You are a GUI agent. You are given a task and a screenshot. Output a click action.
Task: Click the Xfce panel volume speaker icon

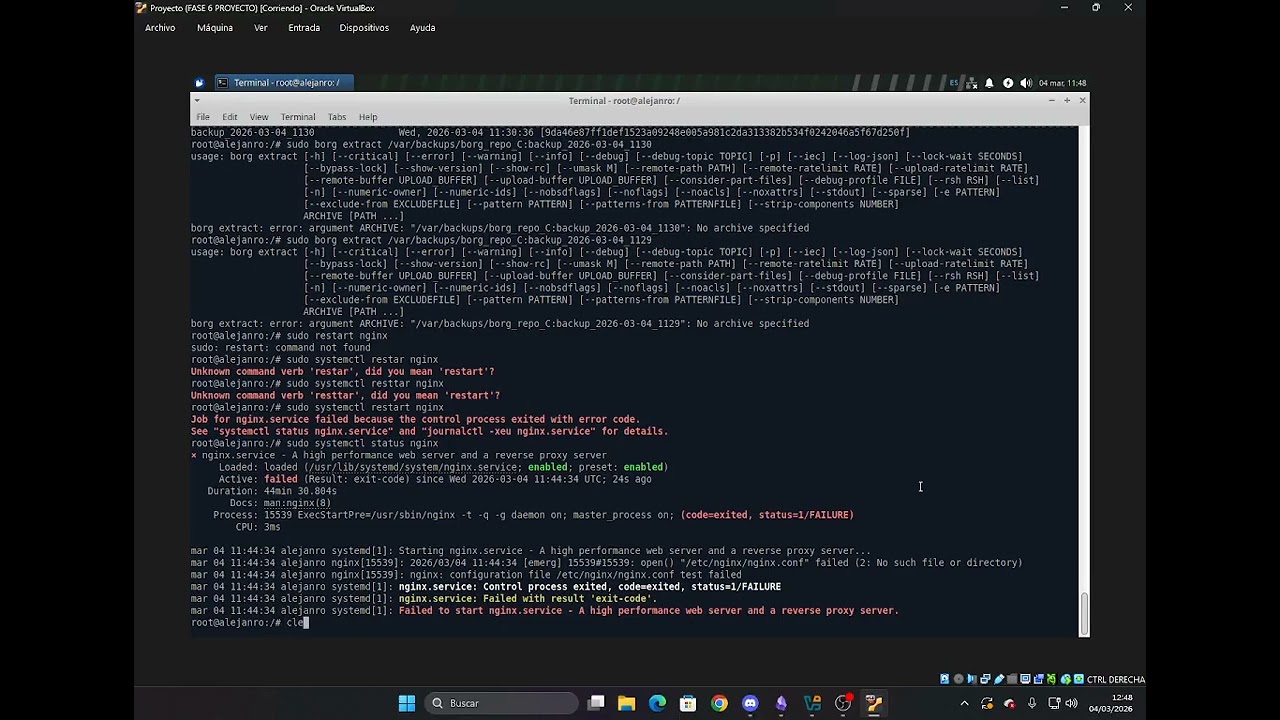1026,83
